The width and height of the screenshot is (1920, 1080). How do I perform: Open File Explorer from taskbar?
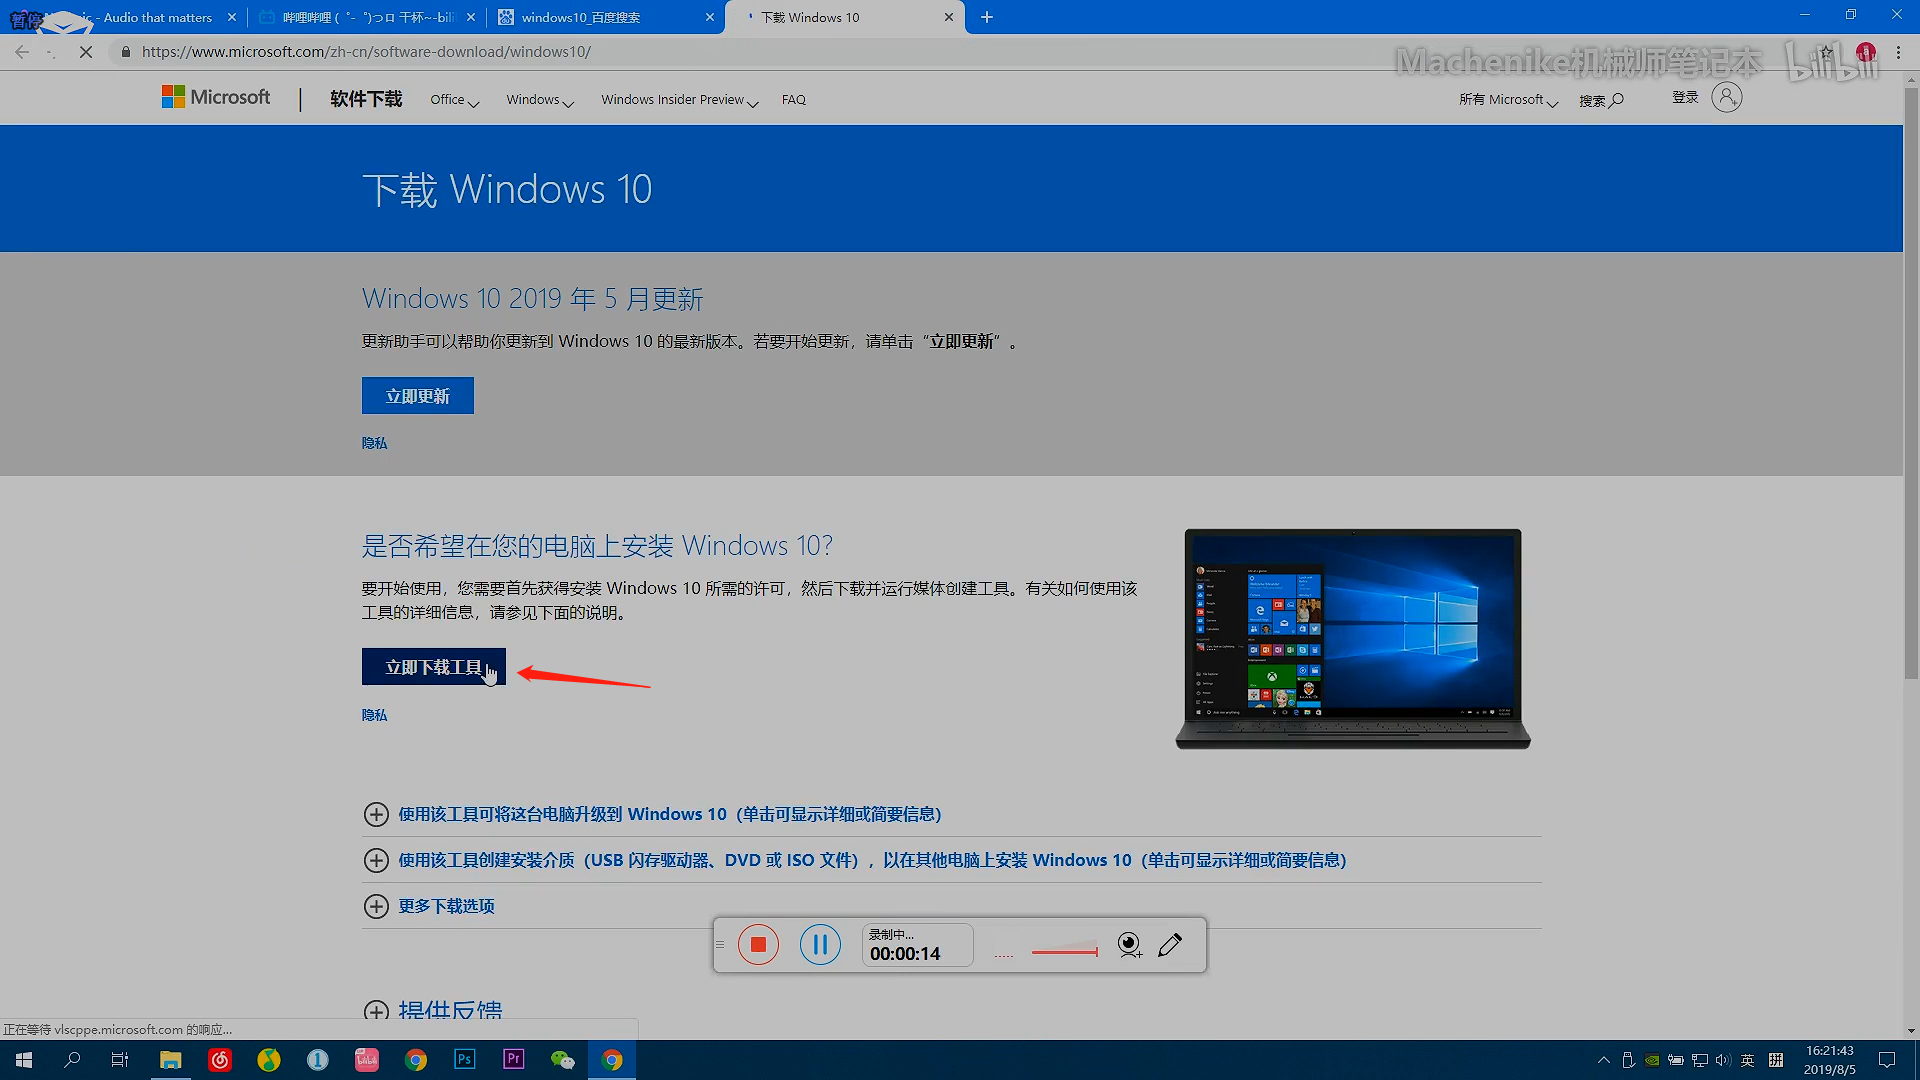tap(171, 1060)
